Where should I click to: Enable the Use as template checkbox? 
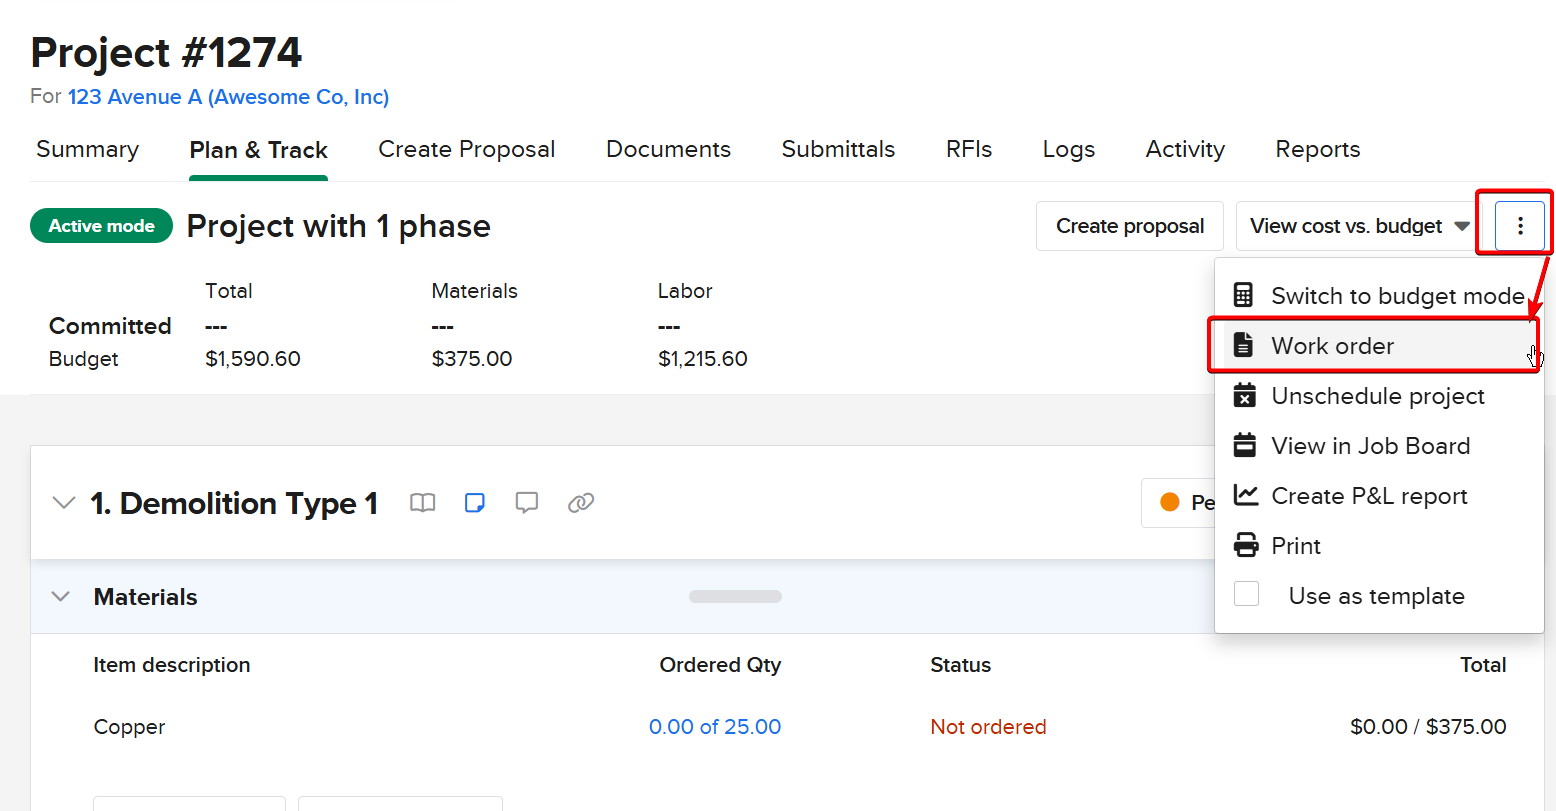click(x=1246, y=595)
